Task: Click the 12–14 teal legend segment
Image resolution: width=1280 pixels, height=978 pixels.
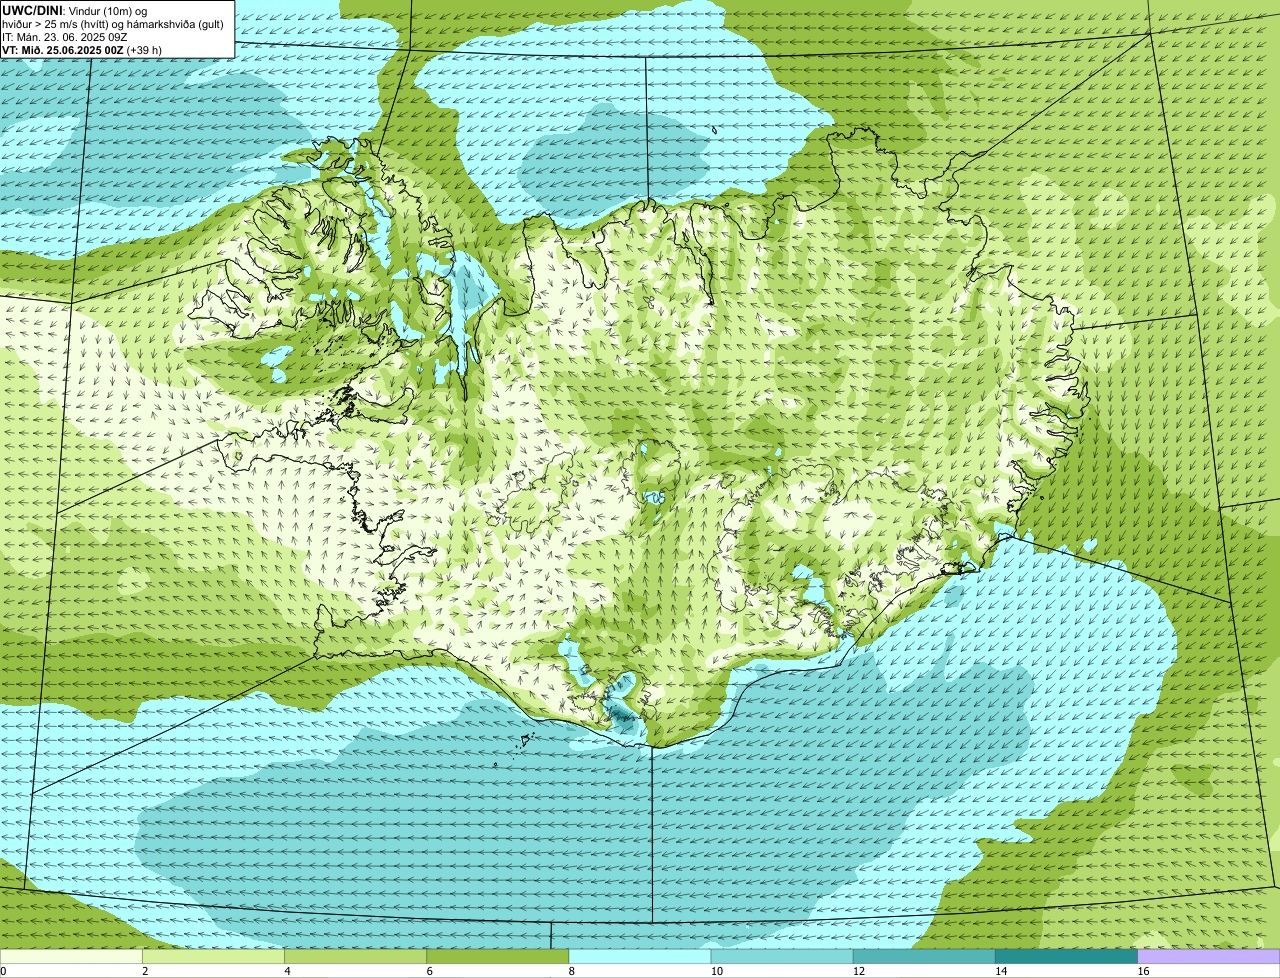Action: (x=924, y=957)
